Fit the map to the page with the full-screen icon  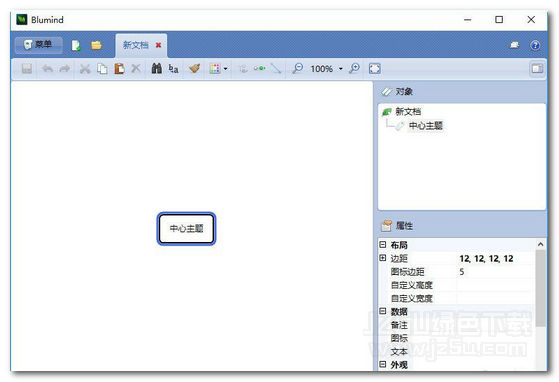click(x=375, y=68)
